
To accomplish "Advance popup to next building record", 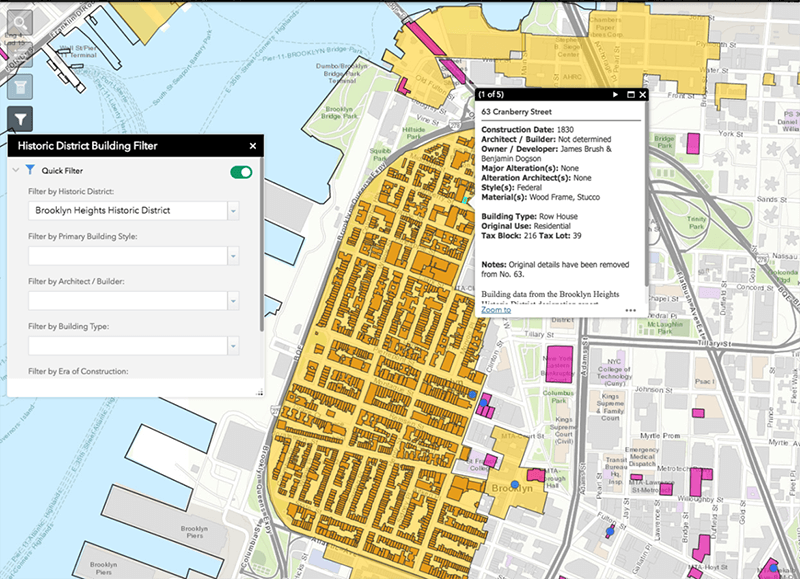I will pos(615,93).
